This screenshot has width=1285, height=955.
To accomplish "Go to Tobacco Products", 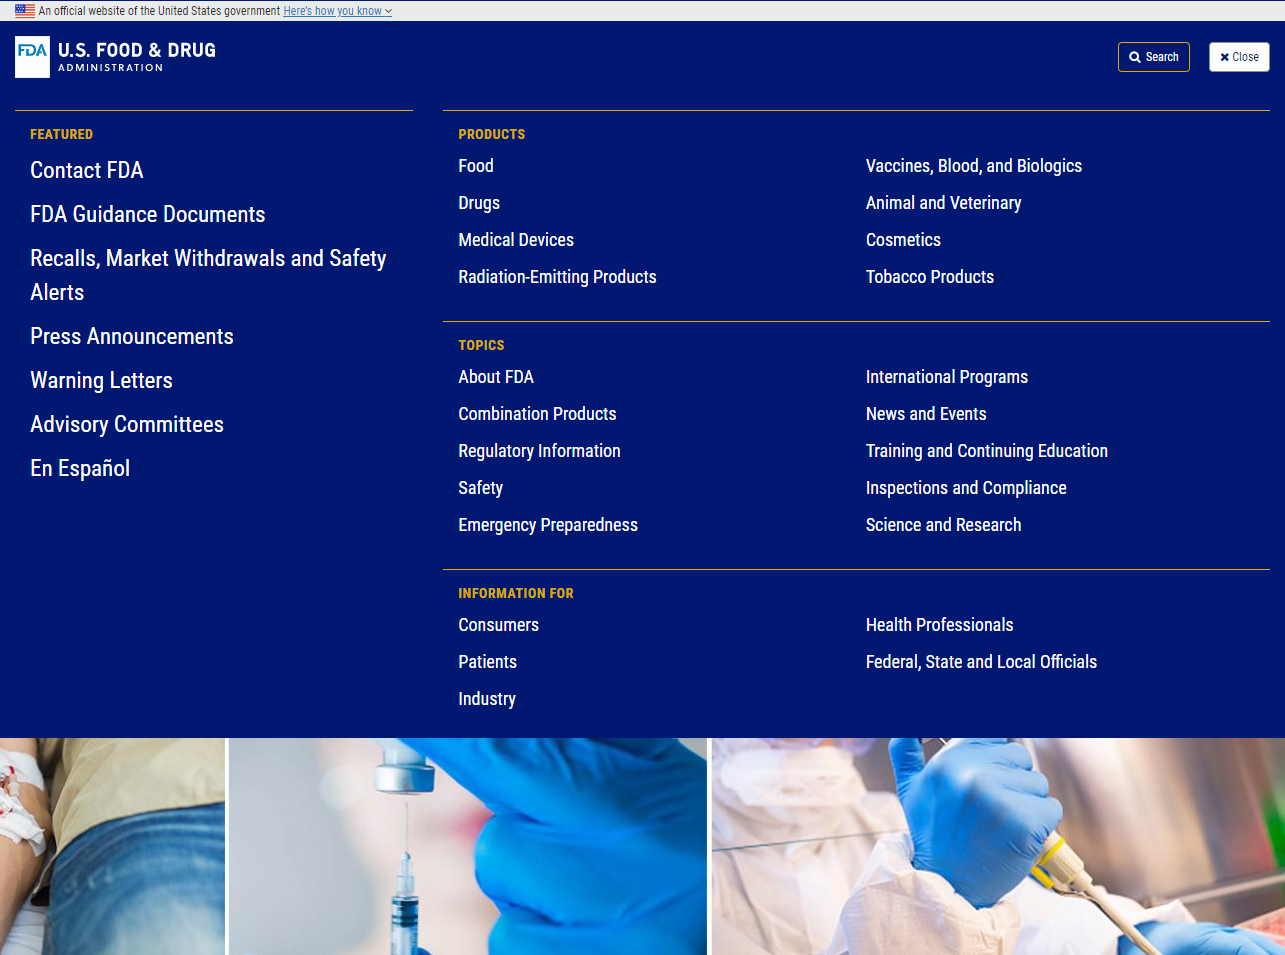I will (x=930, y=277).
